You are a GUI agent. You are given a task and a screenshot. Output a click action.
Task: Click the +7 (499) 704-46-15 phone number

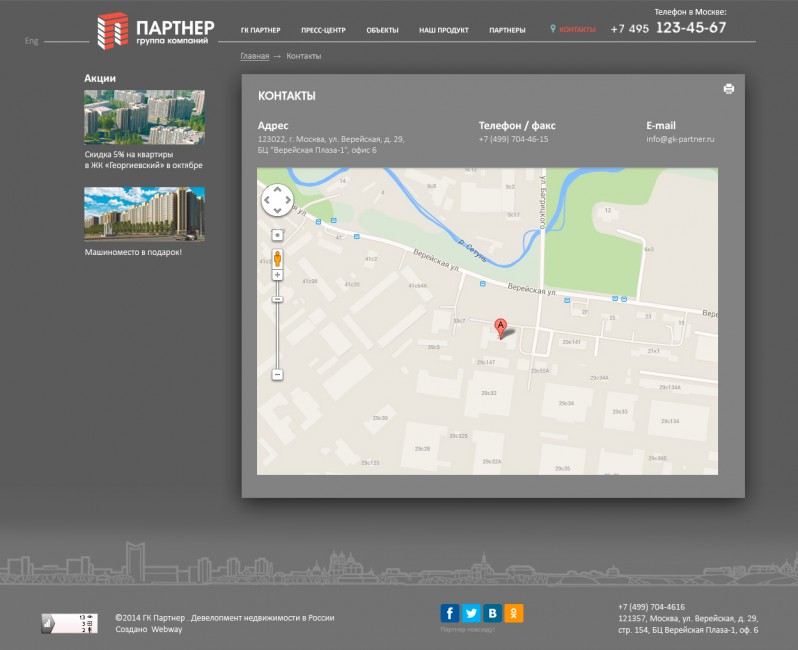pyautogui.click(x=513, y=139)
